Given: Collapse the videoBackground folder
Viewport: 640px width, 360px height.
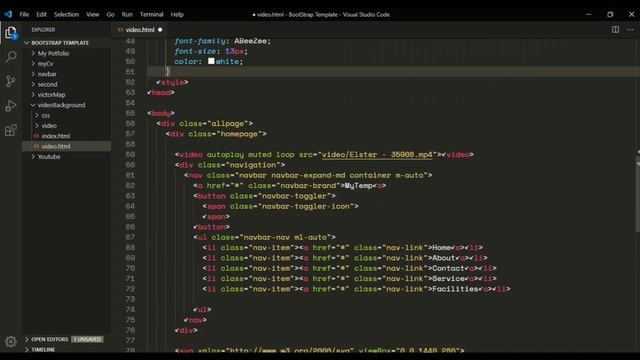Looking at the screenshot, I should tap(61, 105).
